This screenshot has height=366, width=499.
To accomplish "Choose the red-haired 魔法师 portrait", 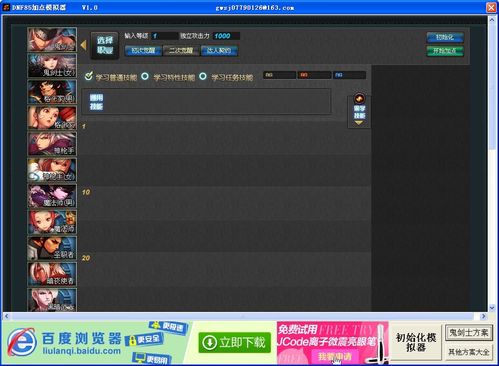I will [x=52, y=222].
